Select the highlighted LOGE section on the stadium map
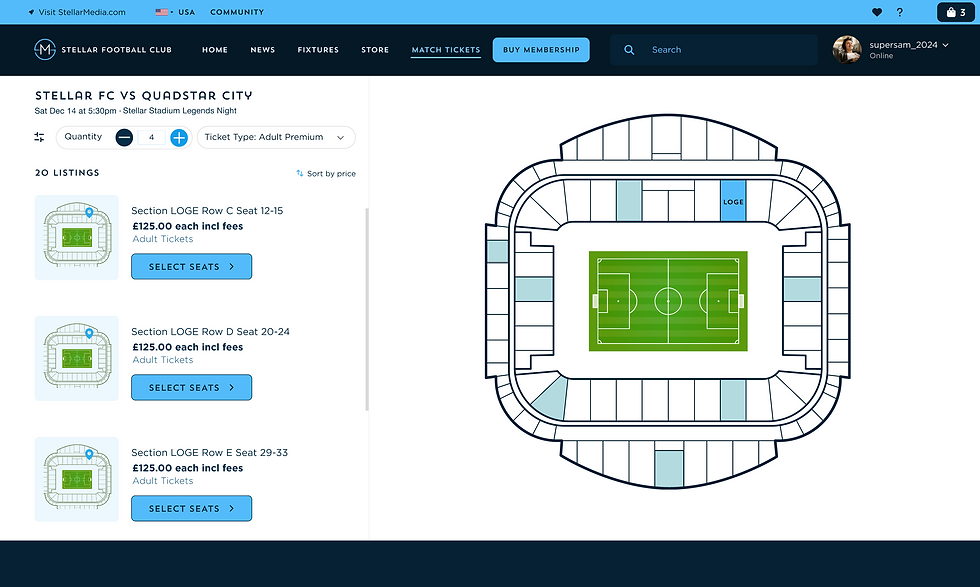 (733, 202)
